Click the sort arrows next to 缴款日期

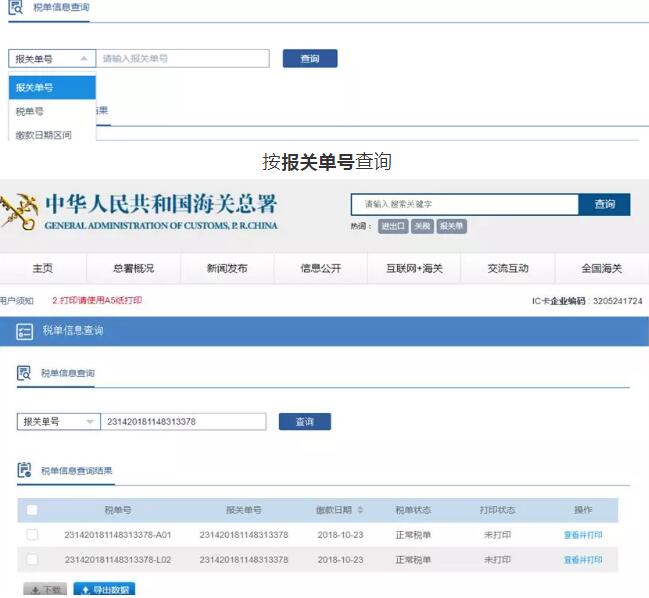point(360,510)
